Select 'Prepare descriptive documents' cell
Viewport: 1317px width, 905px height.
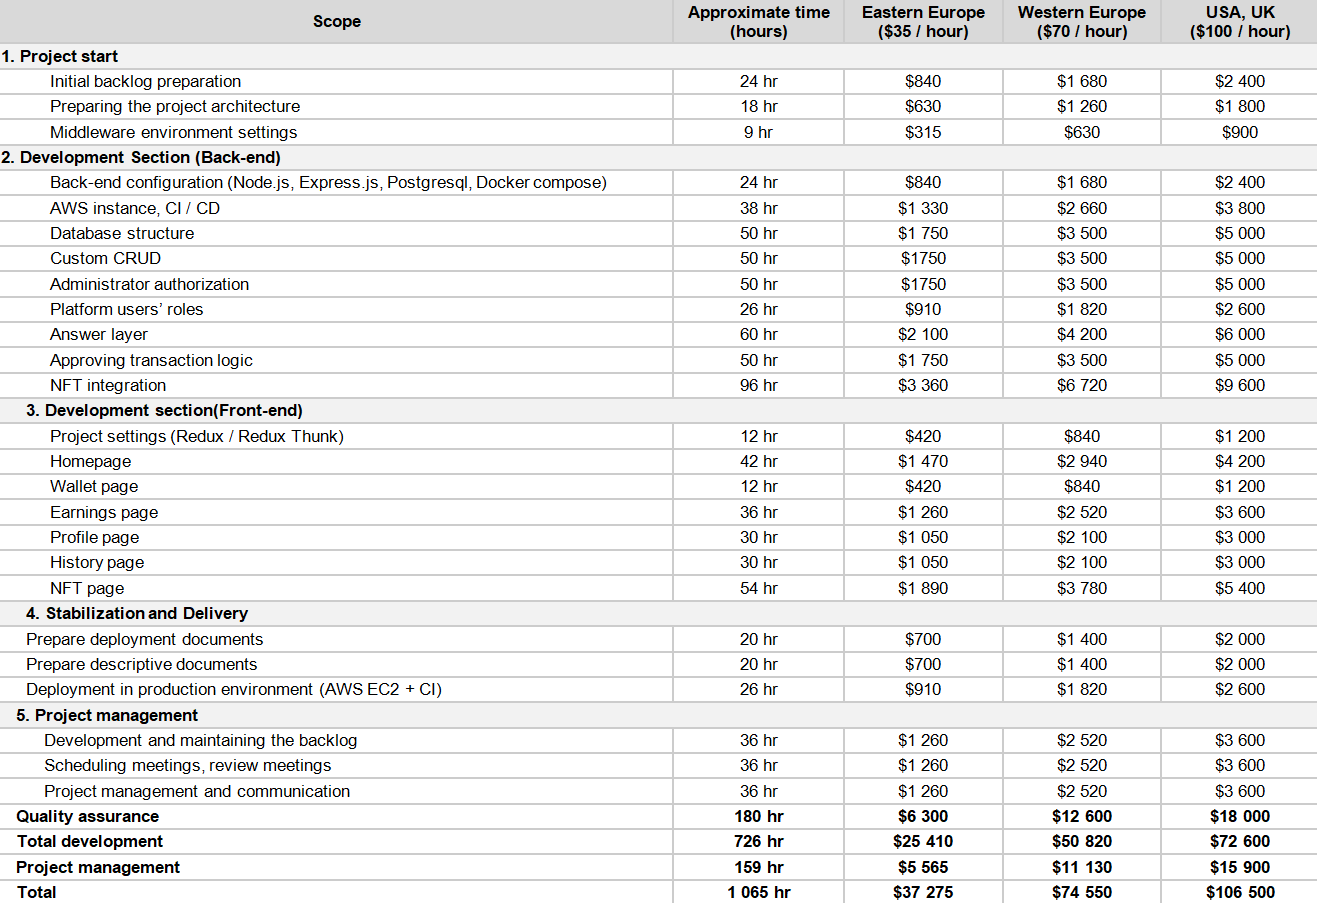point(141,664)
